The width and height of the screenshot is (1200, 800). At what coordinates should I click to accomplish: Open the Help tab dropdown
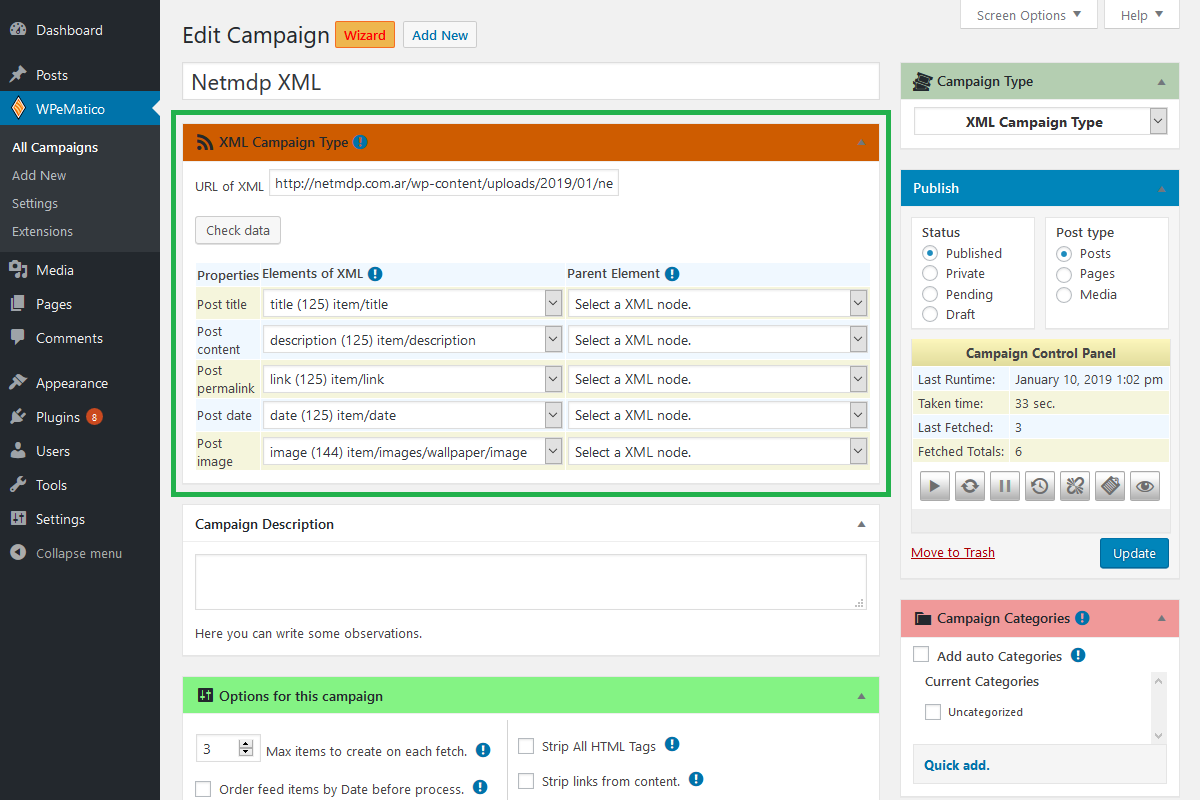point(1142,15)
